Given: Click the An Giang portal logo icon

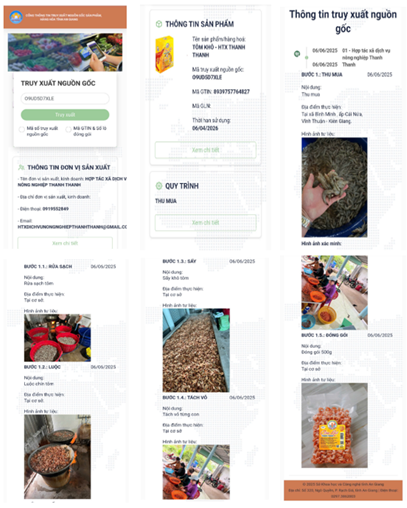Looking at the screenshot, I should [x=16, y=17].
